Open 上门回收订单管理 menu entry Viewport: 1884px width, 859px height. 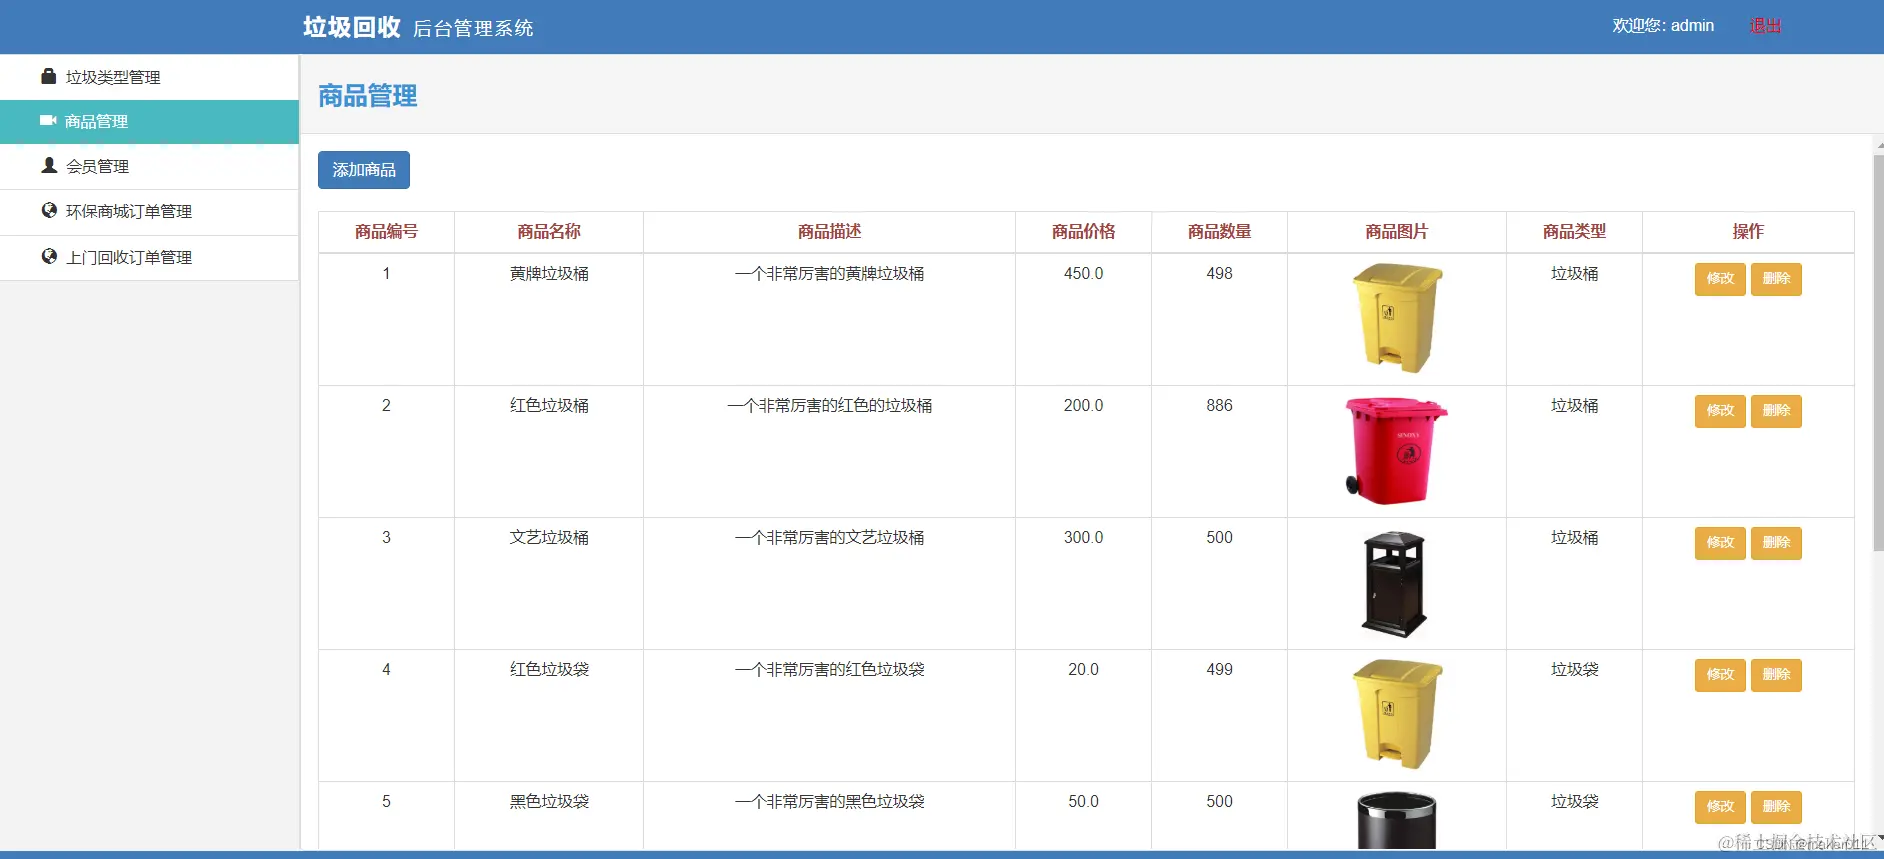pyautogui.click(x=149, y=258)
